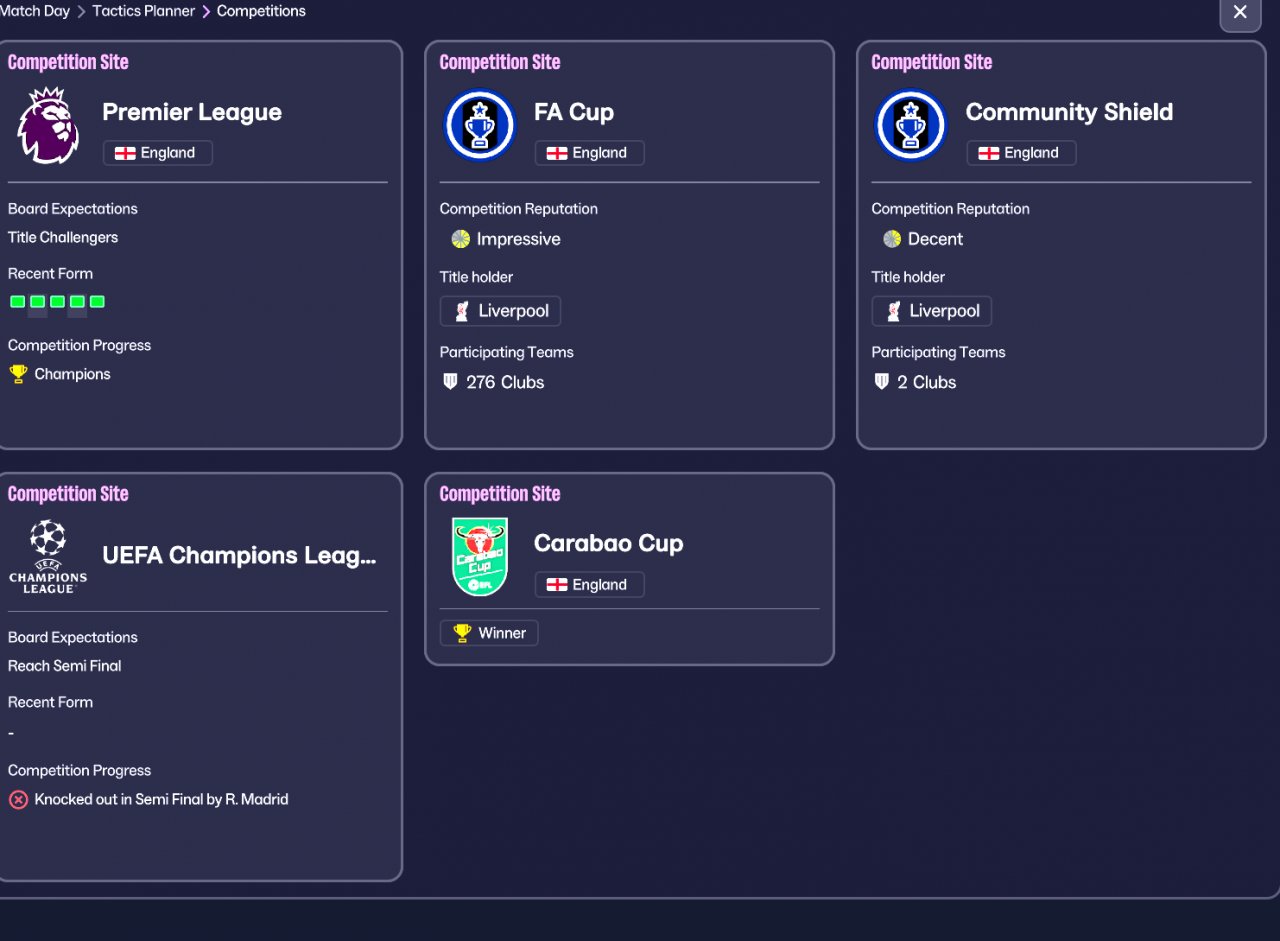Click the FA Cup Impressive reputation pie icon
The image size is (1280, 941).
[460, 239]
